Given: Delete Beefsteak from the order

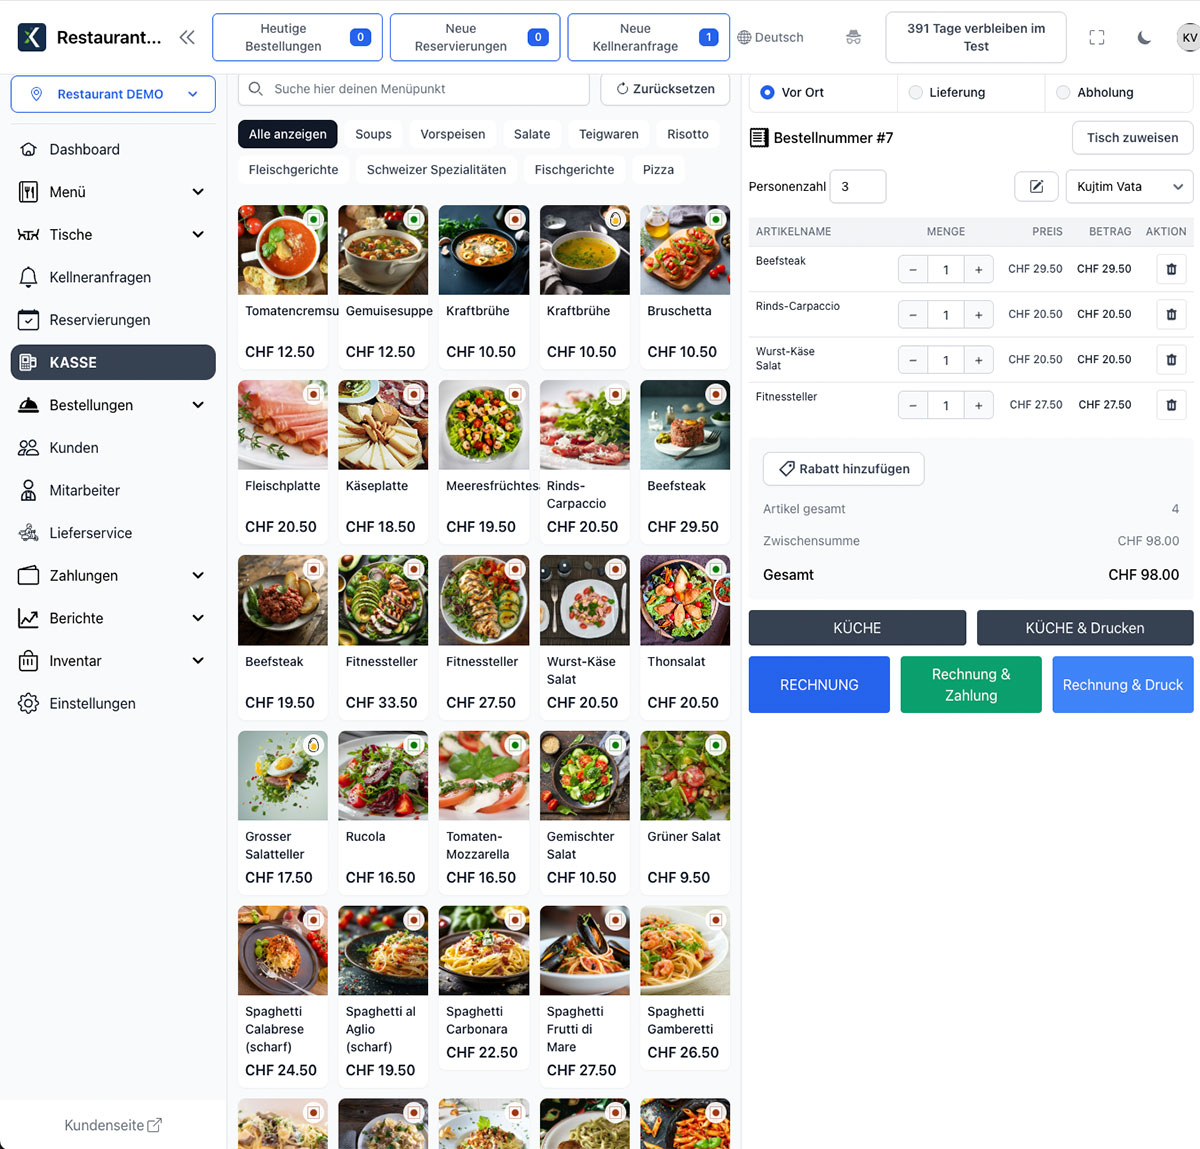Looking at the screenshot, I should 1171,269.
